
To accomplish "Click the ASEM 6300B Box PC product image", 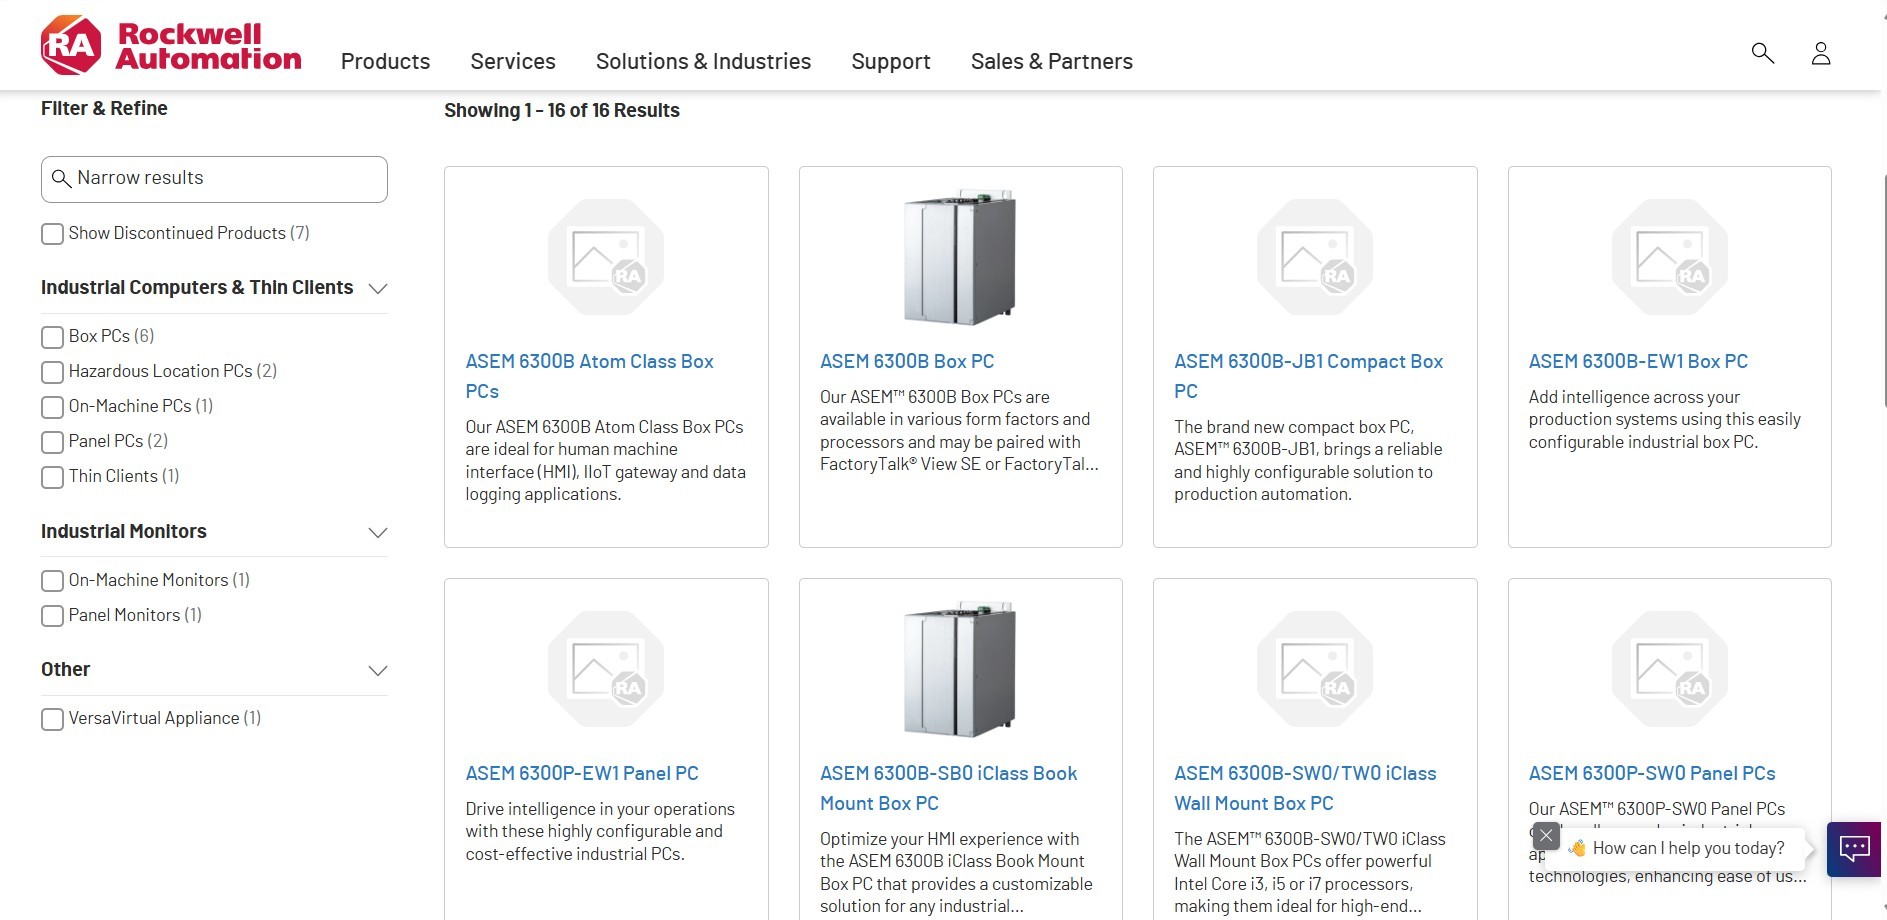I will click(x=960, y=257).
